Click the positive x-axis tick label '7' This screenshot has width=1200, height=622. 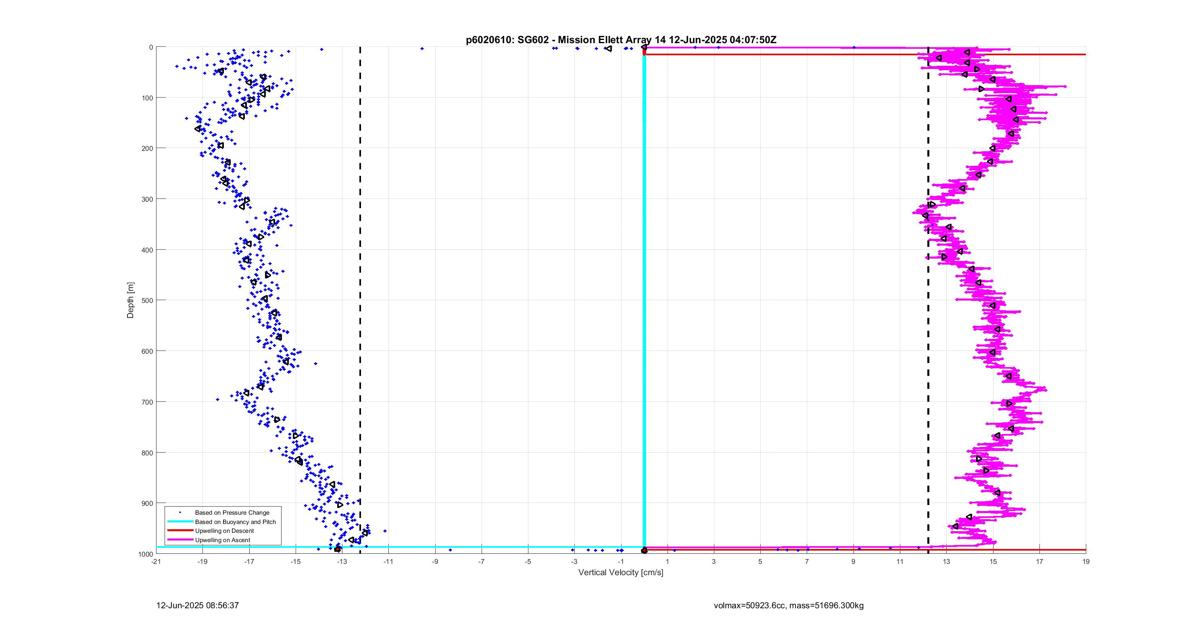(x=807, y=561)
